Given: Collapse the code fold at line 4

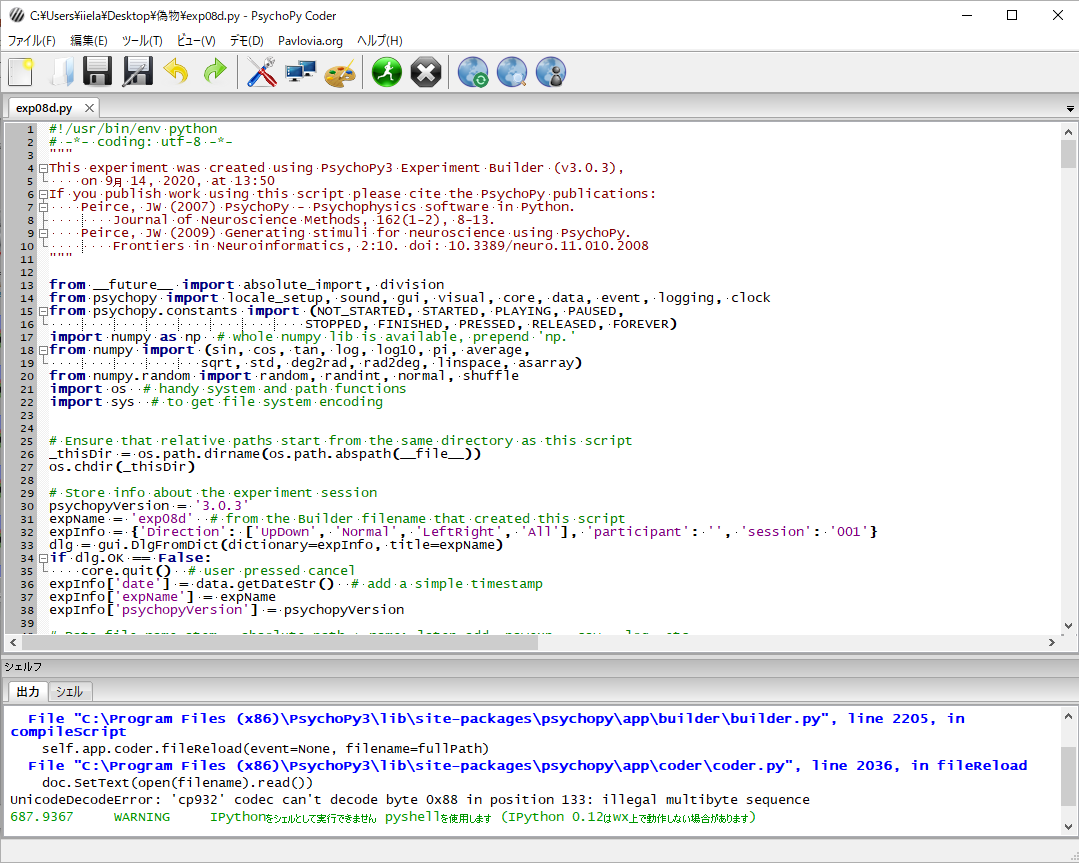Looking at the screenshot, I should 44,168.
